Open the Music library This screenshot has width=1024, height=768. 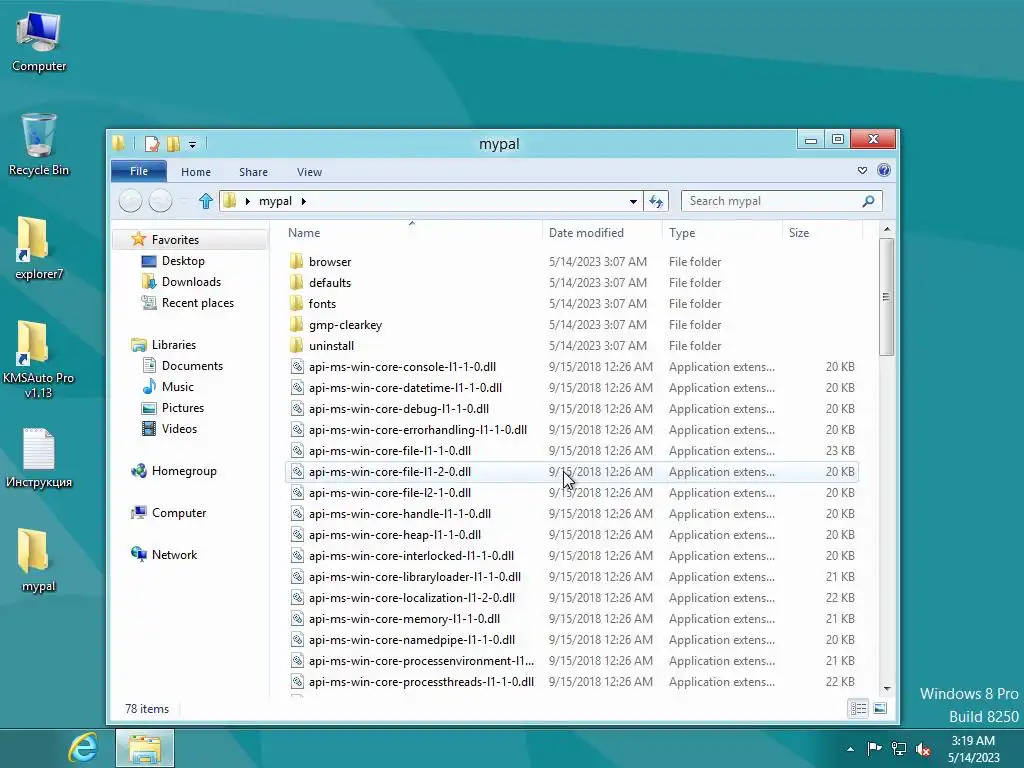click(x=177, y=387)
